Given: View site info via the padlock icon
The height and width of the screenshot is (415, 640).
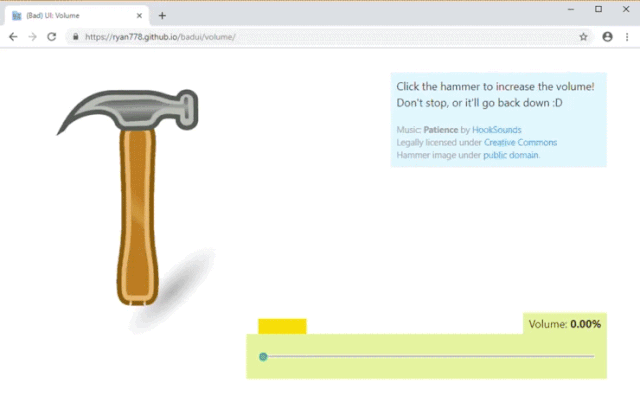Looking at the screenshot, I should tap(76, 37).
